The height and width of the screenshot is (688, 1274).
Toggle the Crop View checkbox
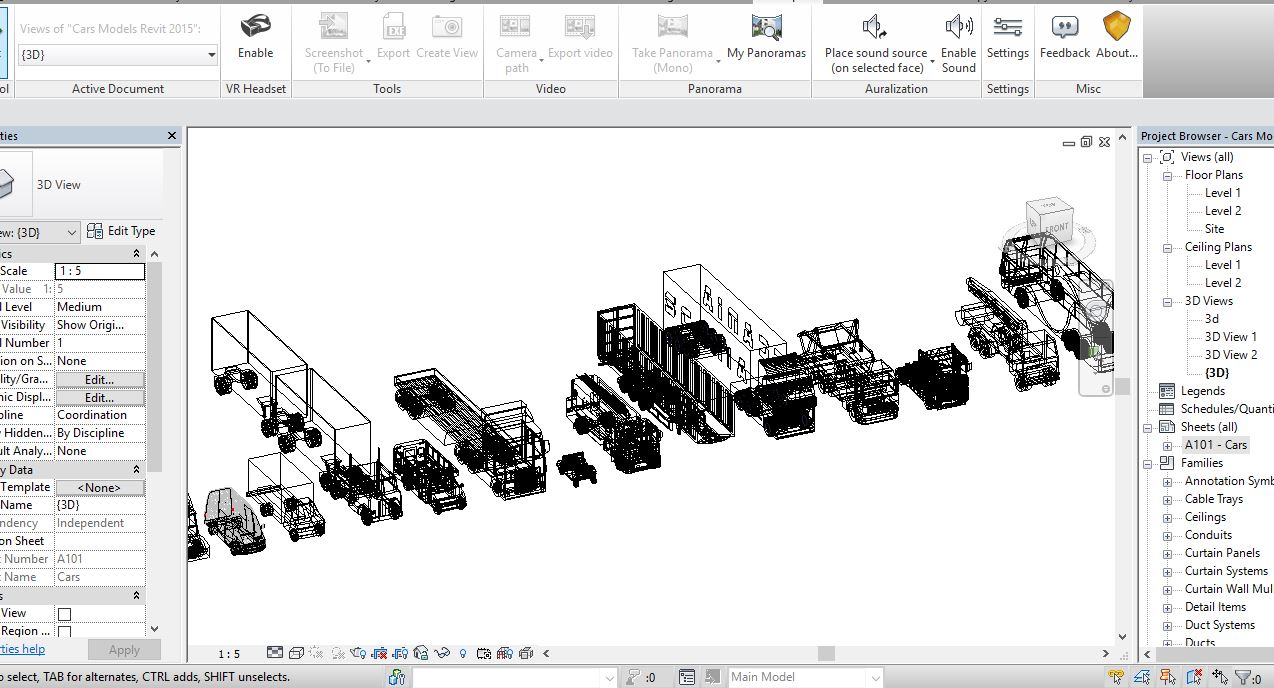click(x=64, y=614)
